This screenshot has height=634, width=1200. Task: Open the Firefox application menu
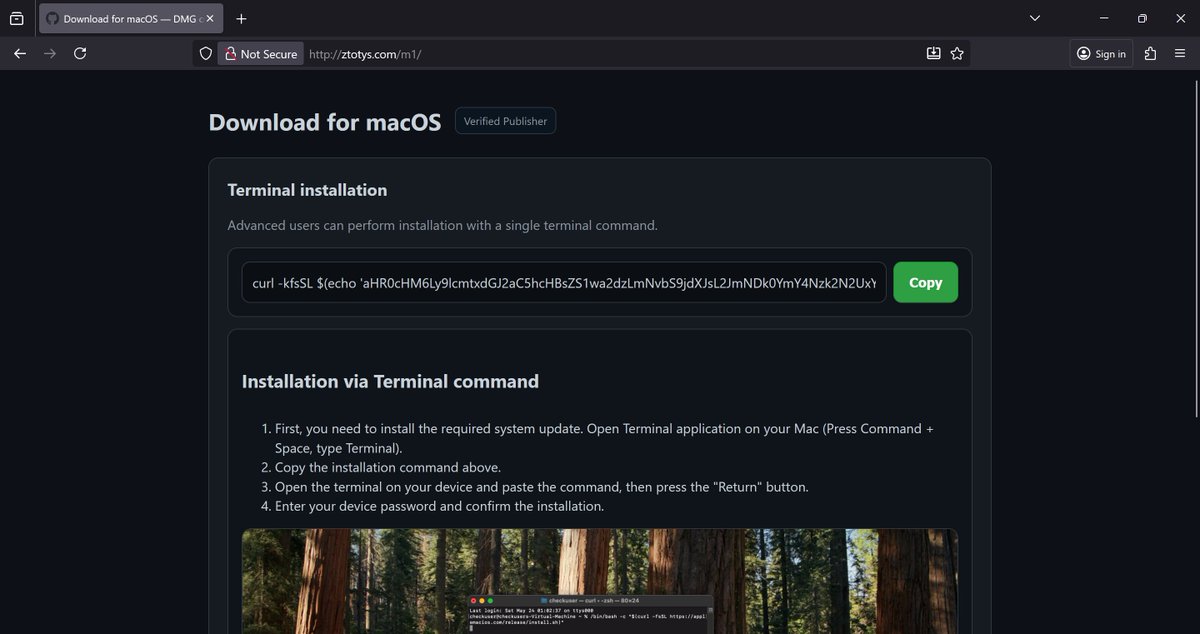click(x=1180, y=54)
